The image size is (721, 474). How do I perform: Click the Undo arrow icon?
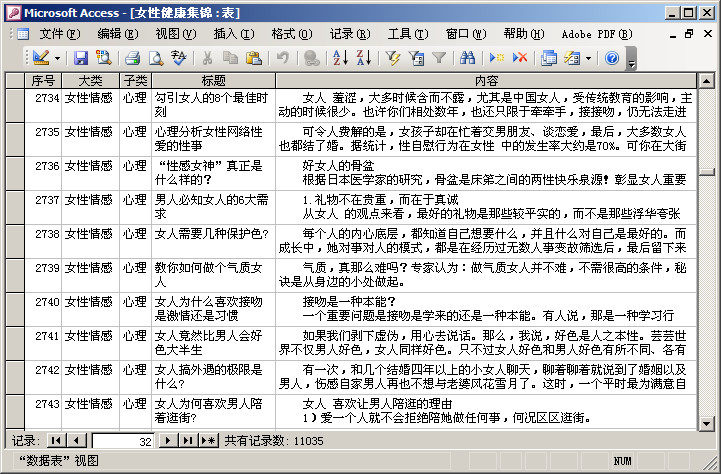click(282, 58)
